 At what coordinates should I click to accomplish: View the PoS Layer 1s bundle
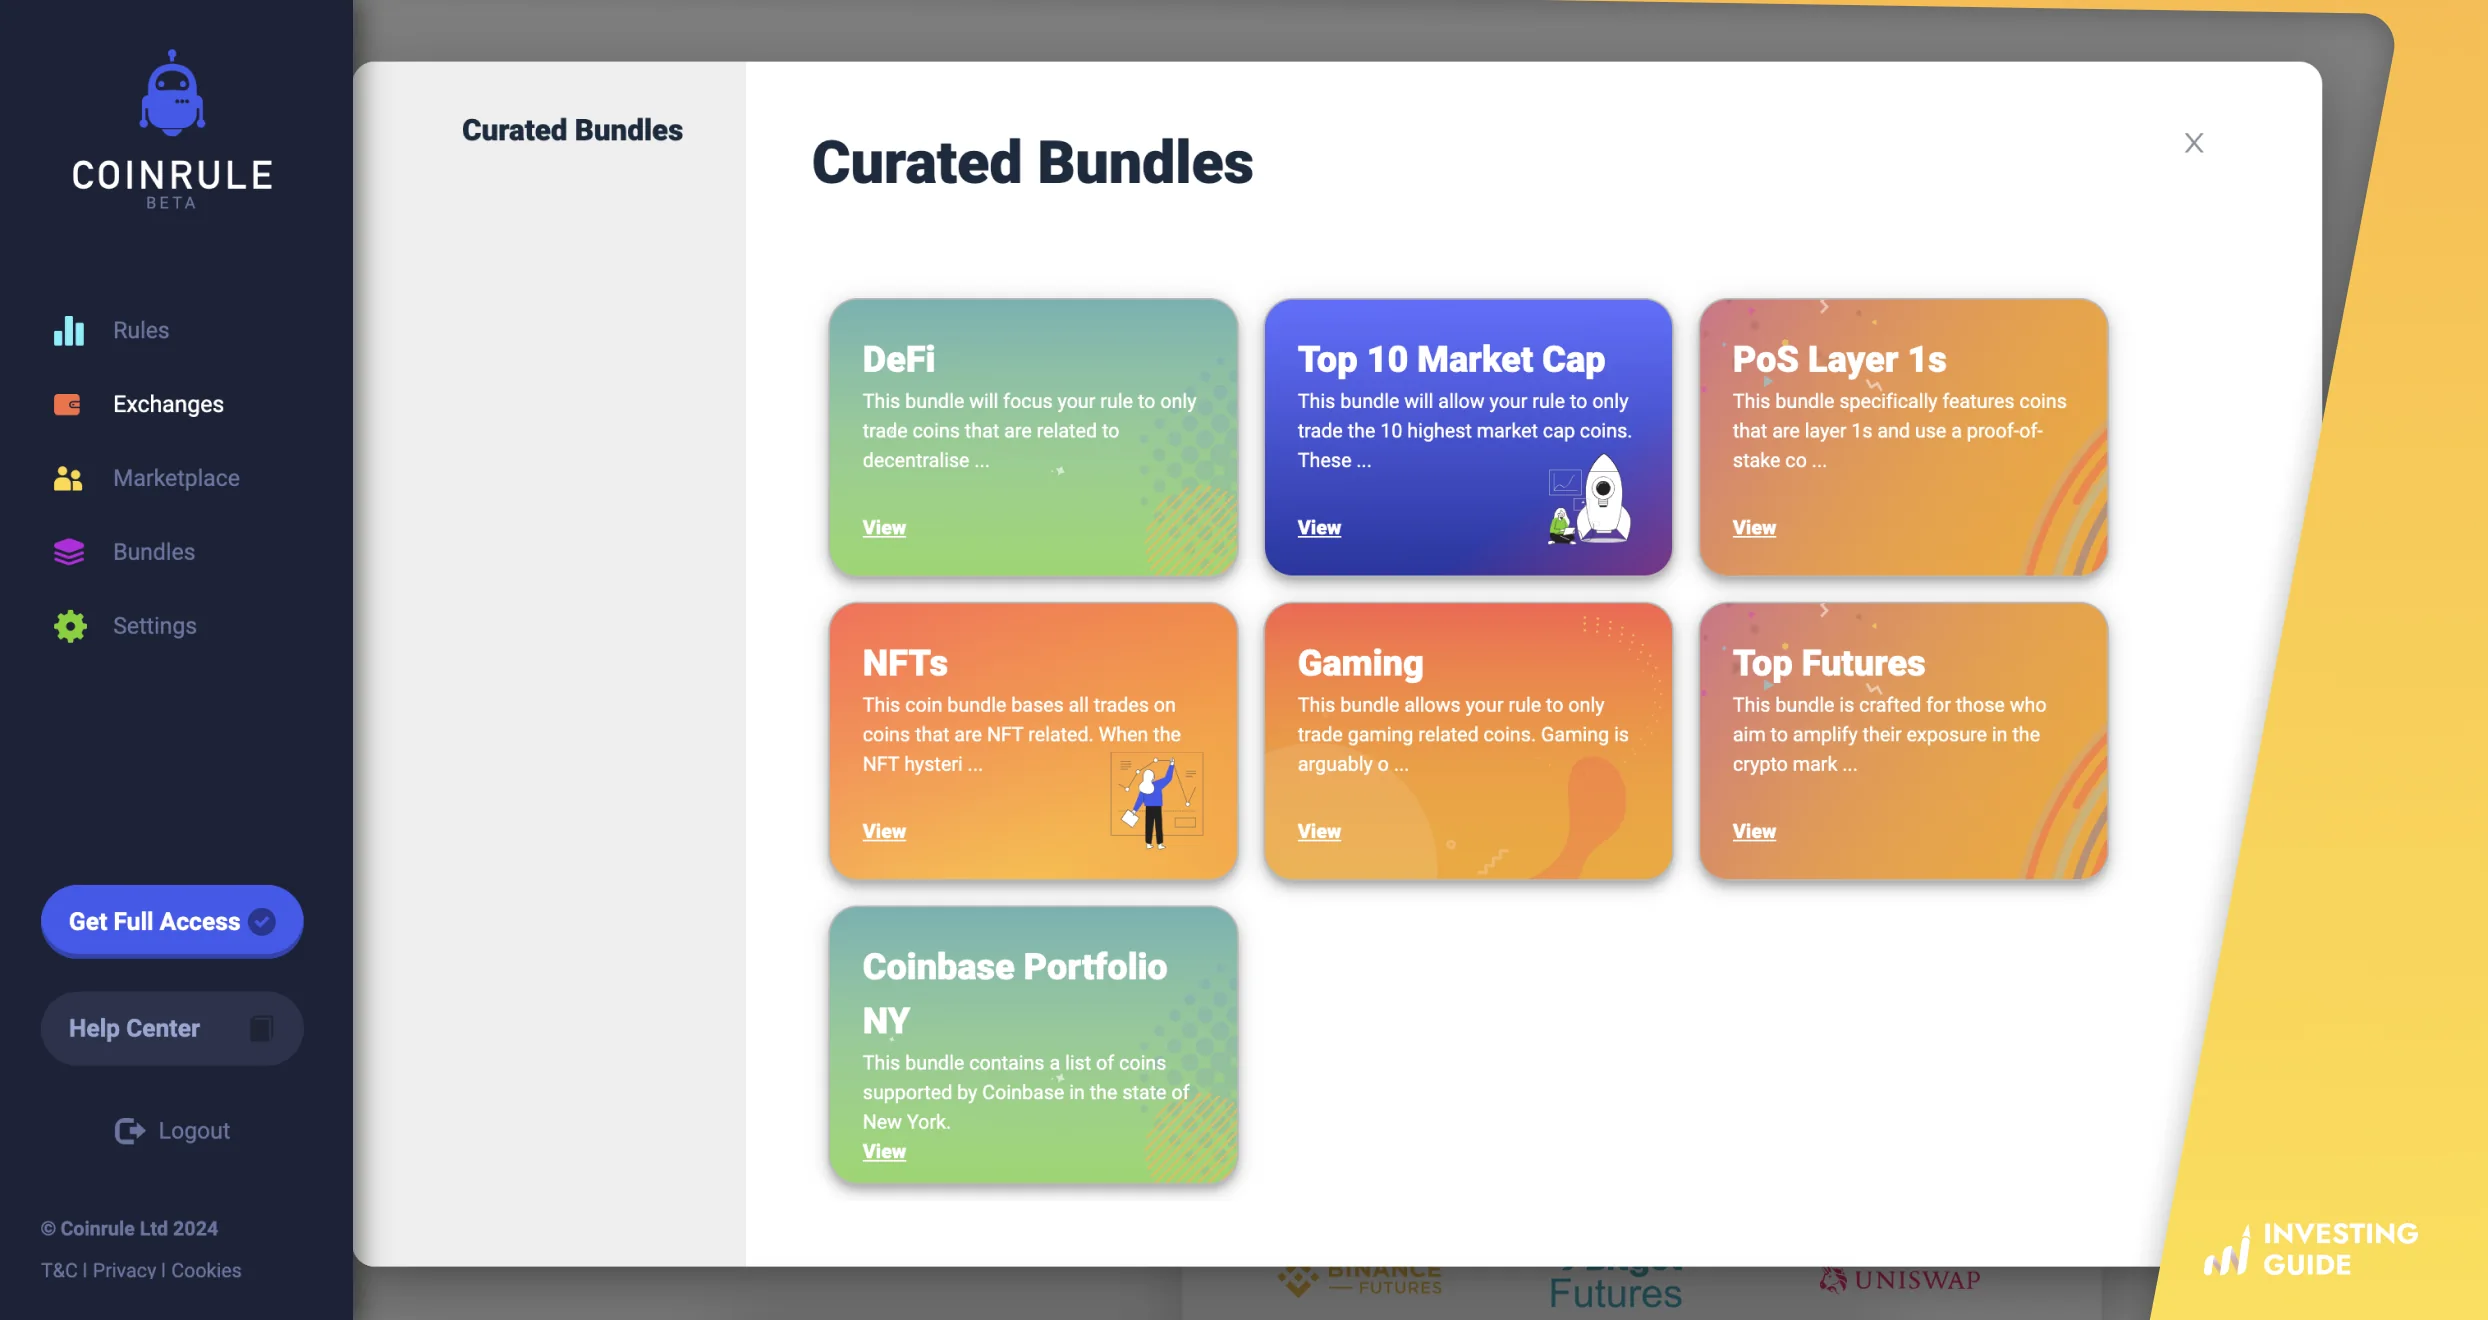tap(1753, 527)
